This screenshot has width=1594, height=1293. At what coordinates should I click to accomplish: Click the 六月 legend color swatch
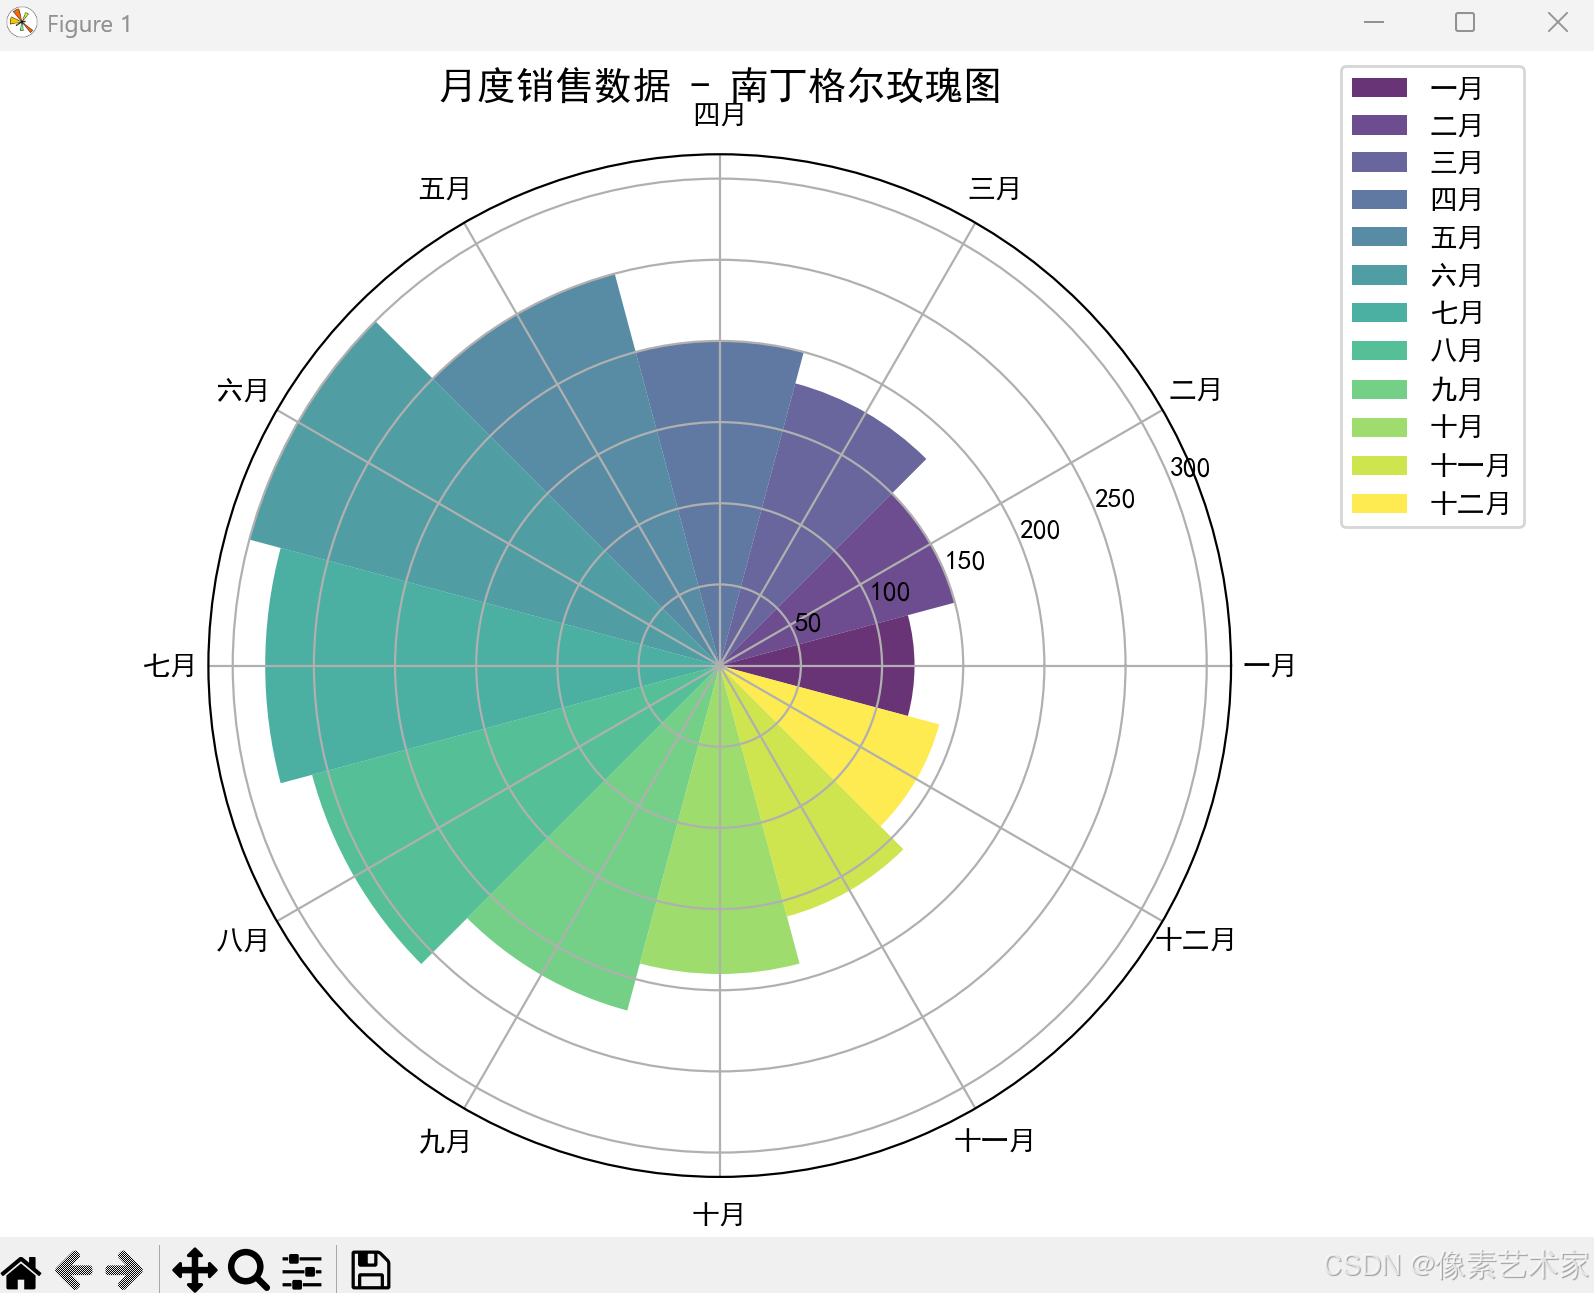(x=1379, y=275)
